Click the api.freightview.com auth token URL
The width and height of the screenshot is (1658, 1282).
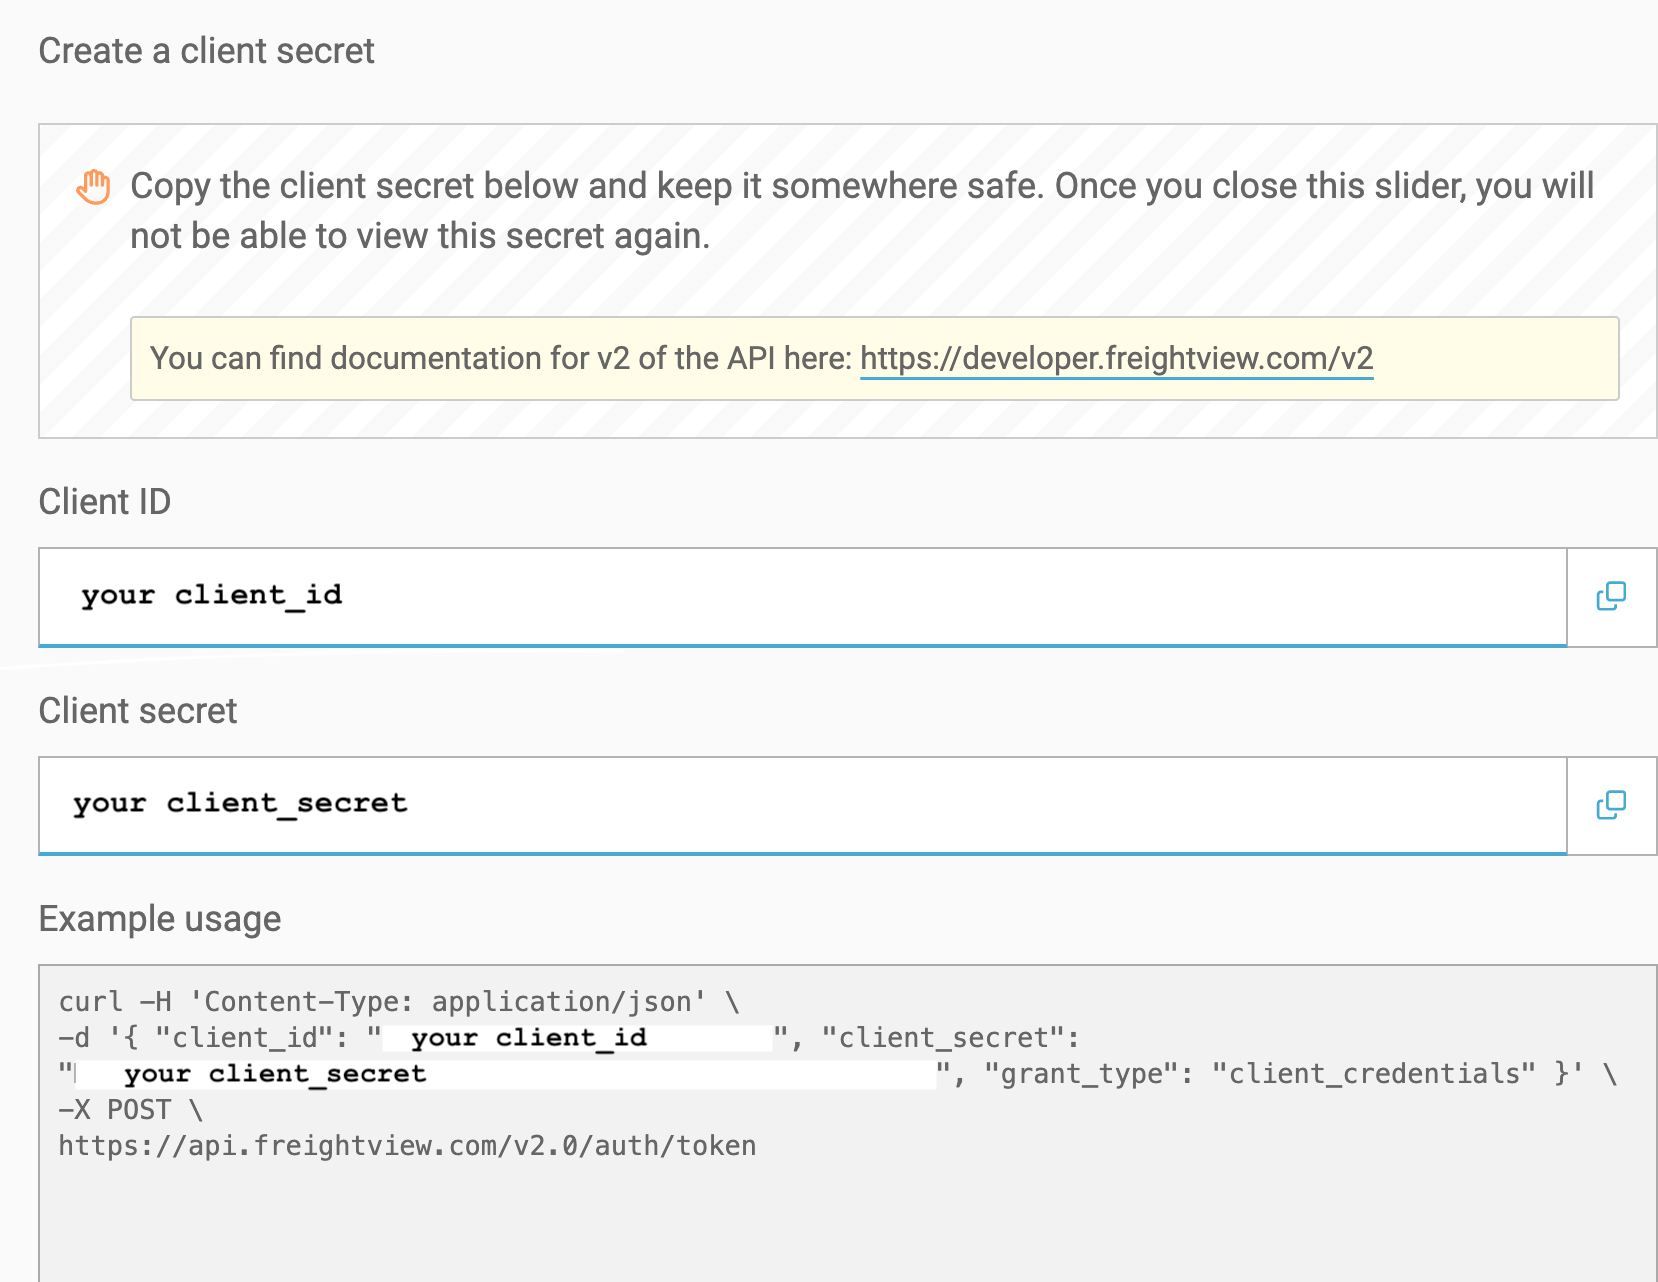pyautogui.click(x=407, y=1146)
